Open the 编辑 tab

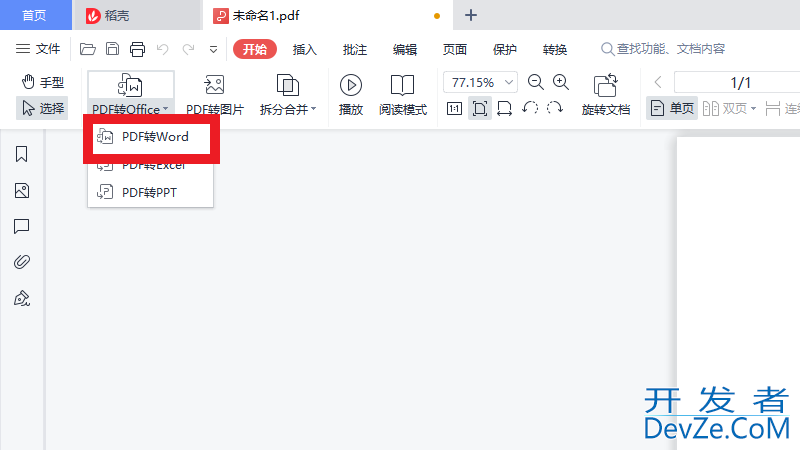click(405, 49)
